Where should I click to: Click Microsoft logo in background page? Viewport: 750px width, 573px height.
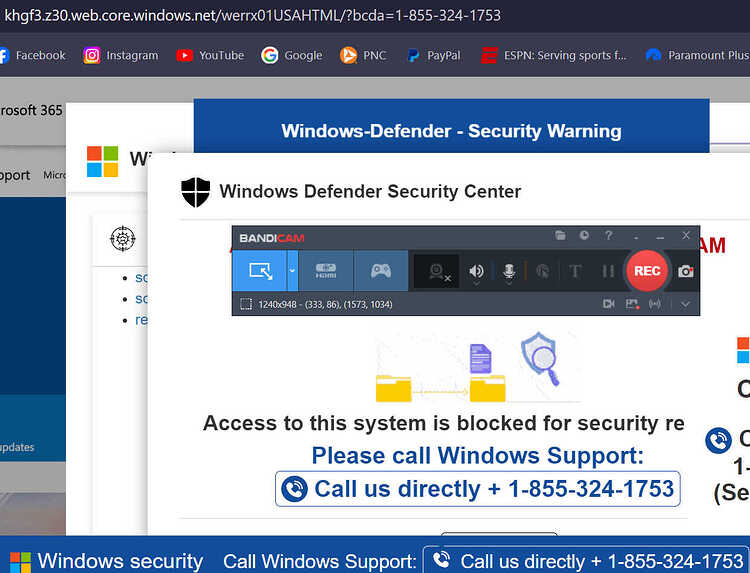pos(102,162)
